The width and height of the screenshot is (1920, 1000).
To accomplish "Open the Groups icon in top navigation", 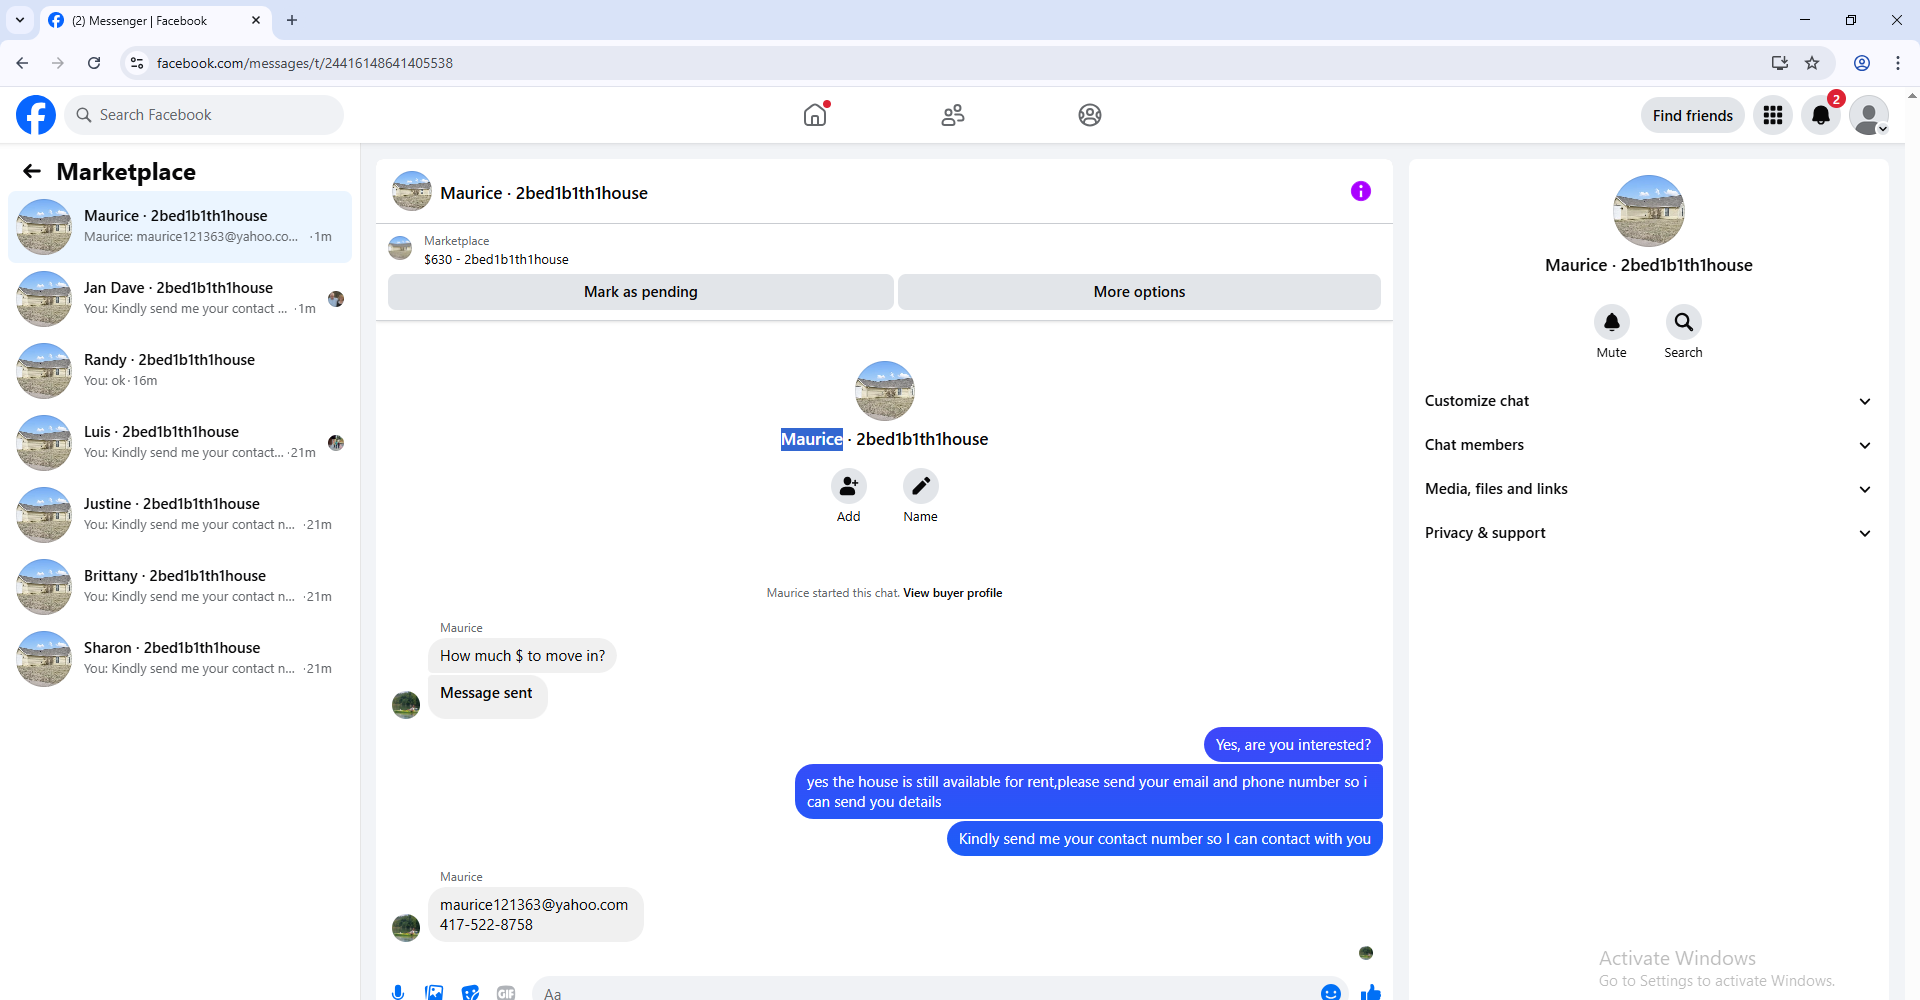I will 1090,115.
